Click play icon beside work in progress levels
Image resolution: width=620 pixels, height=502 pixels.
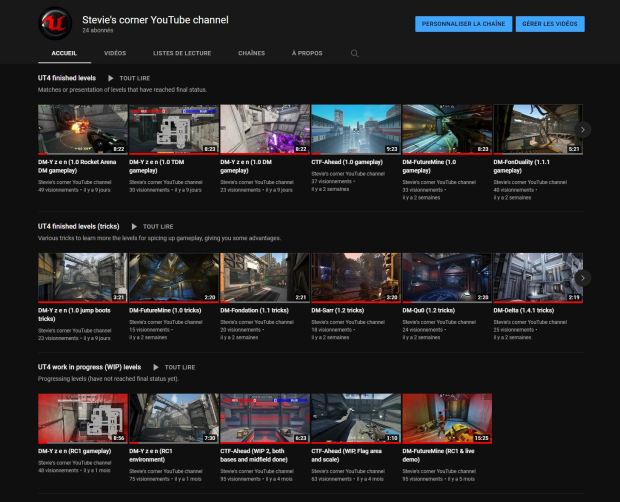point(156,367)
